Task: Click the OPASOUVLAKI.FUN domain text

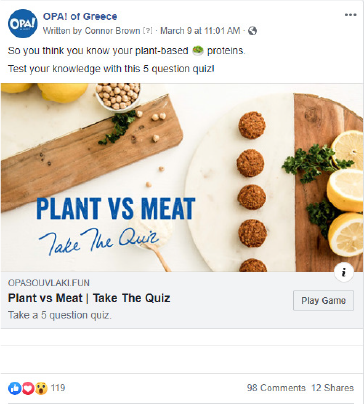Action: pos(49,283)
